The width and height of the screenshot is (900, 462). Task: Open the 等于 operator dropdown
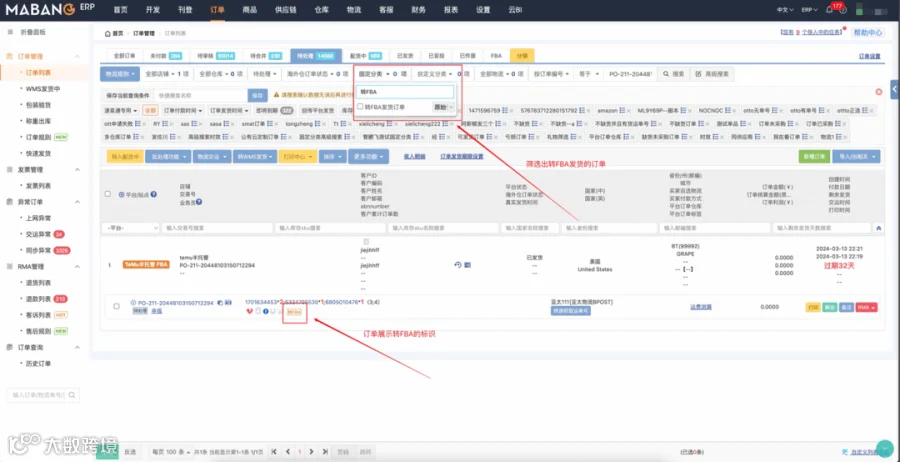click(x=589, y=74)
